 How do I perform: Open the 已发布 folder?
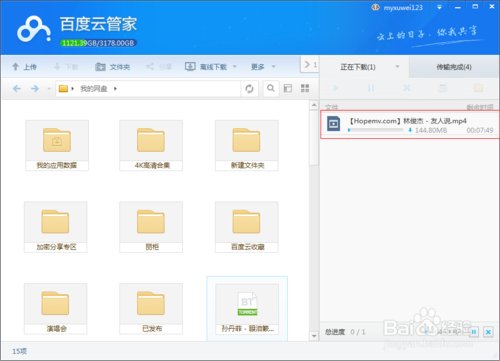click(151, 308)
